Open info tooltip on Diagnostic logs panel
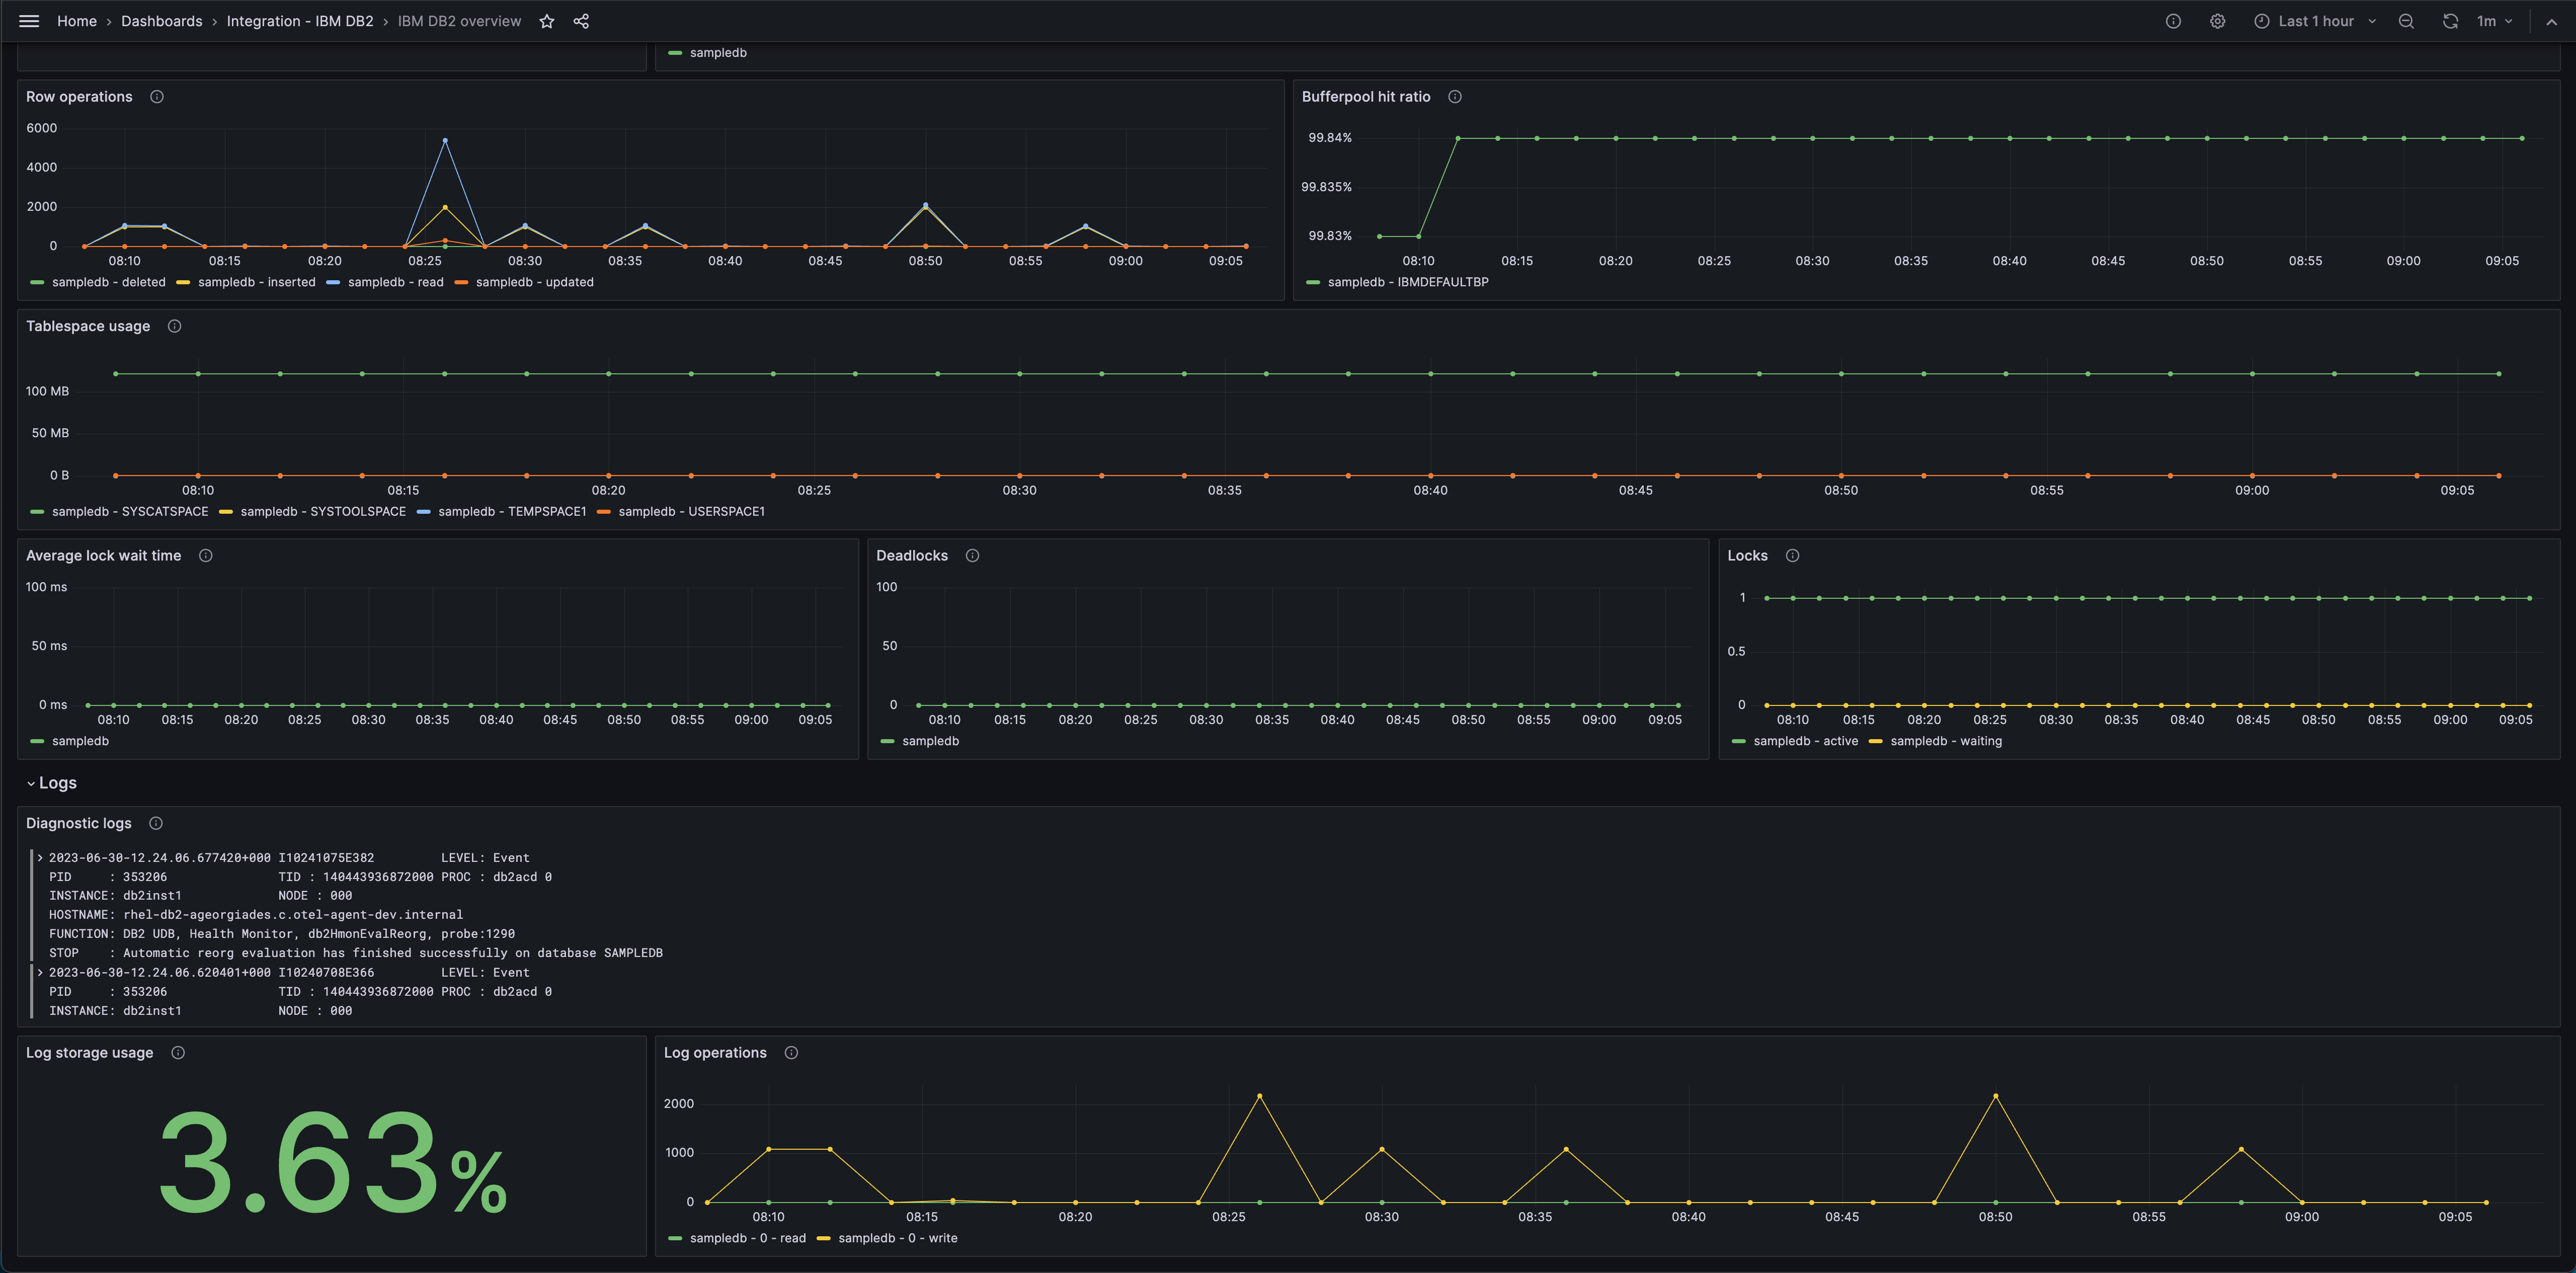This screenshot has height=1273, width=2576. (156, 823)
